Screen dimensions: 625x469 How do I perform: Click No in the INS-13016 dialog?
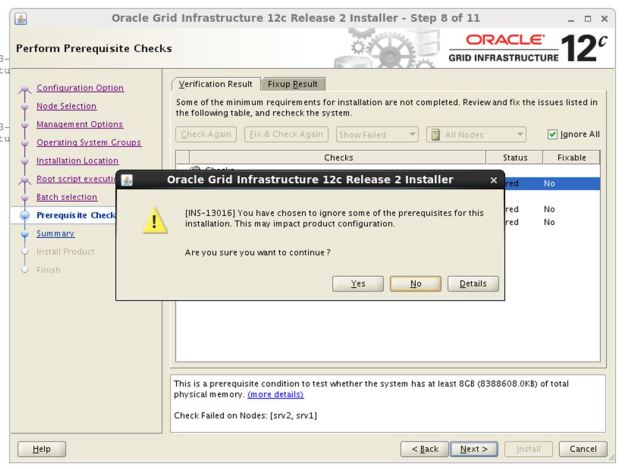(x=416, y=284)
